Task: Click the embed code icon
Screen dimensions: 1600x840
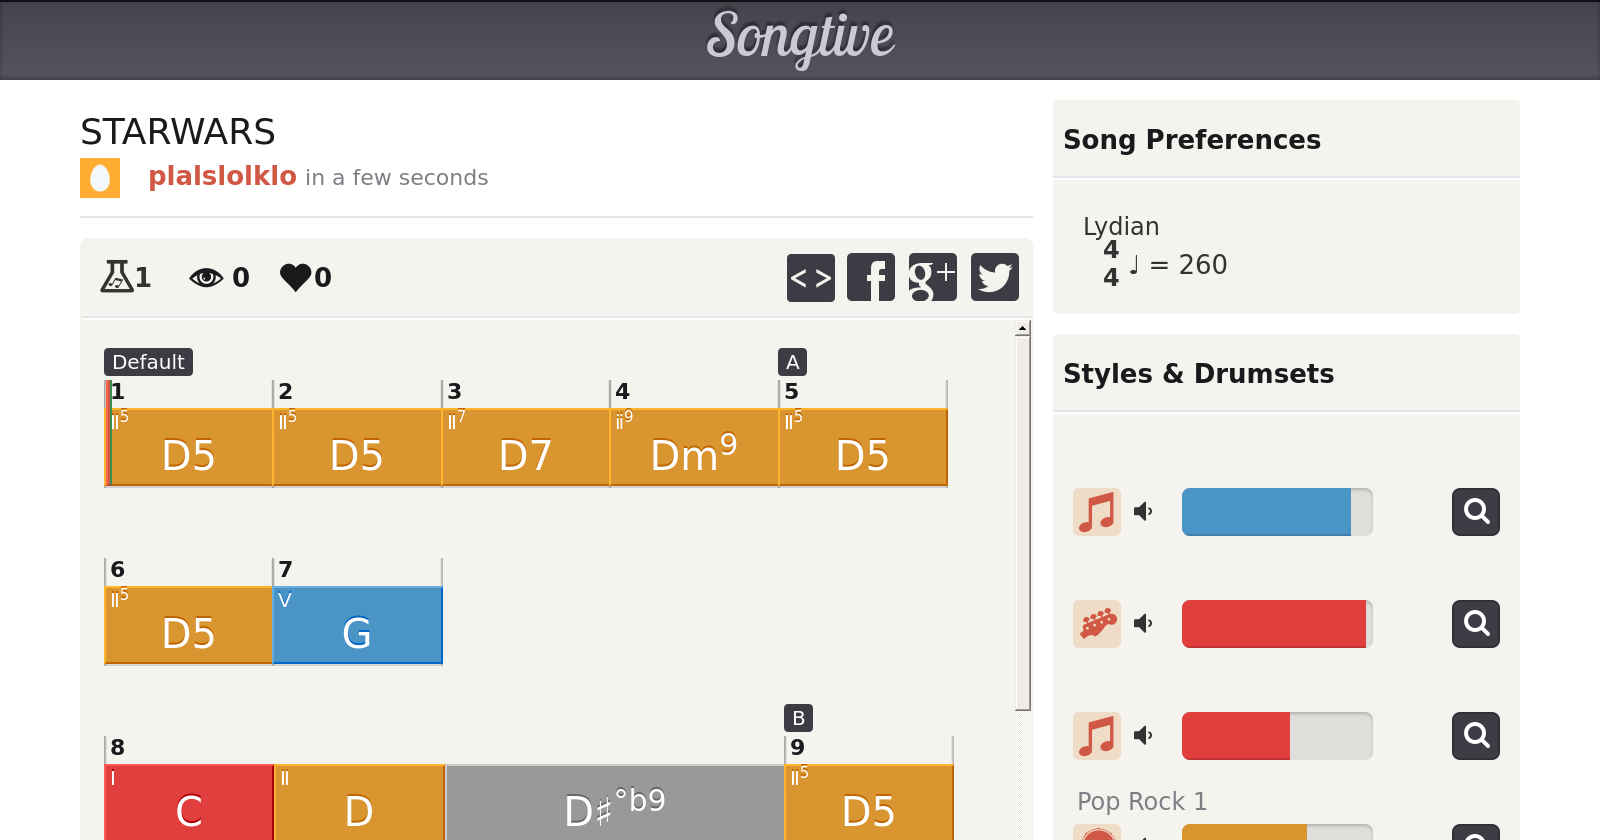Action: click(810, 277)
